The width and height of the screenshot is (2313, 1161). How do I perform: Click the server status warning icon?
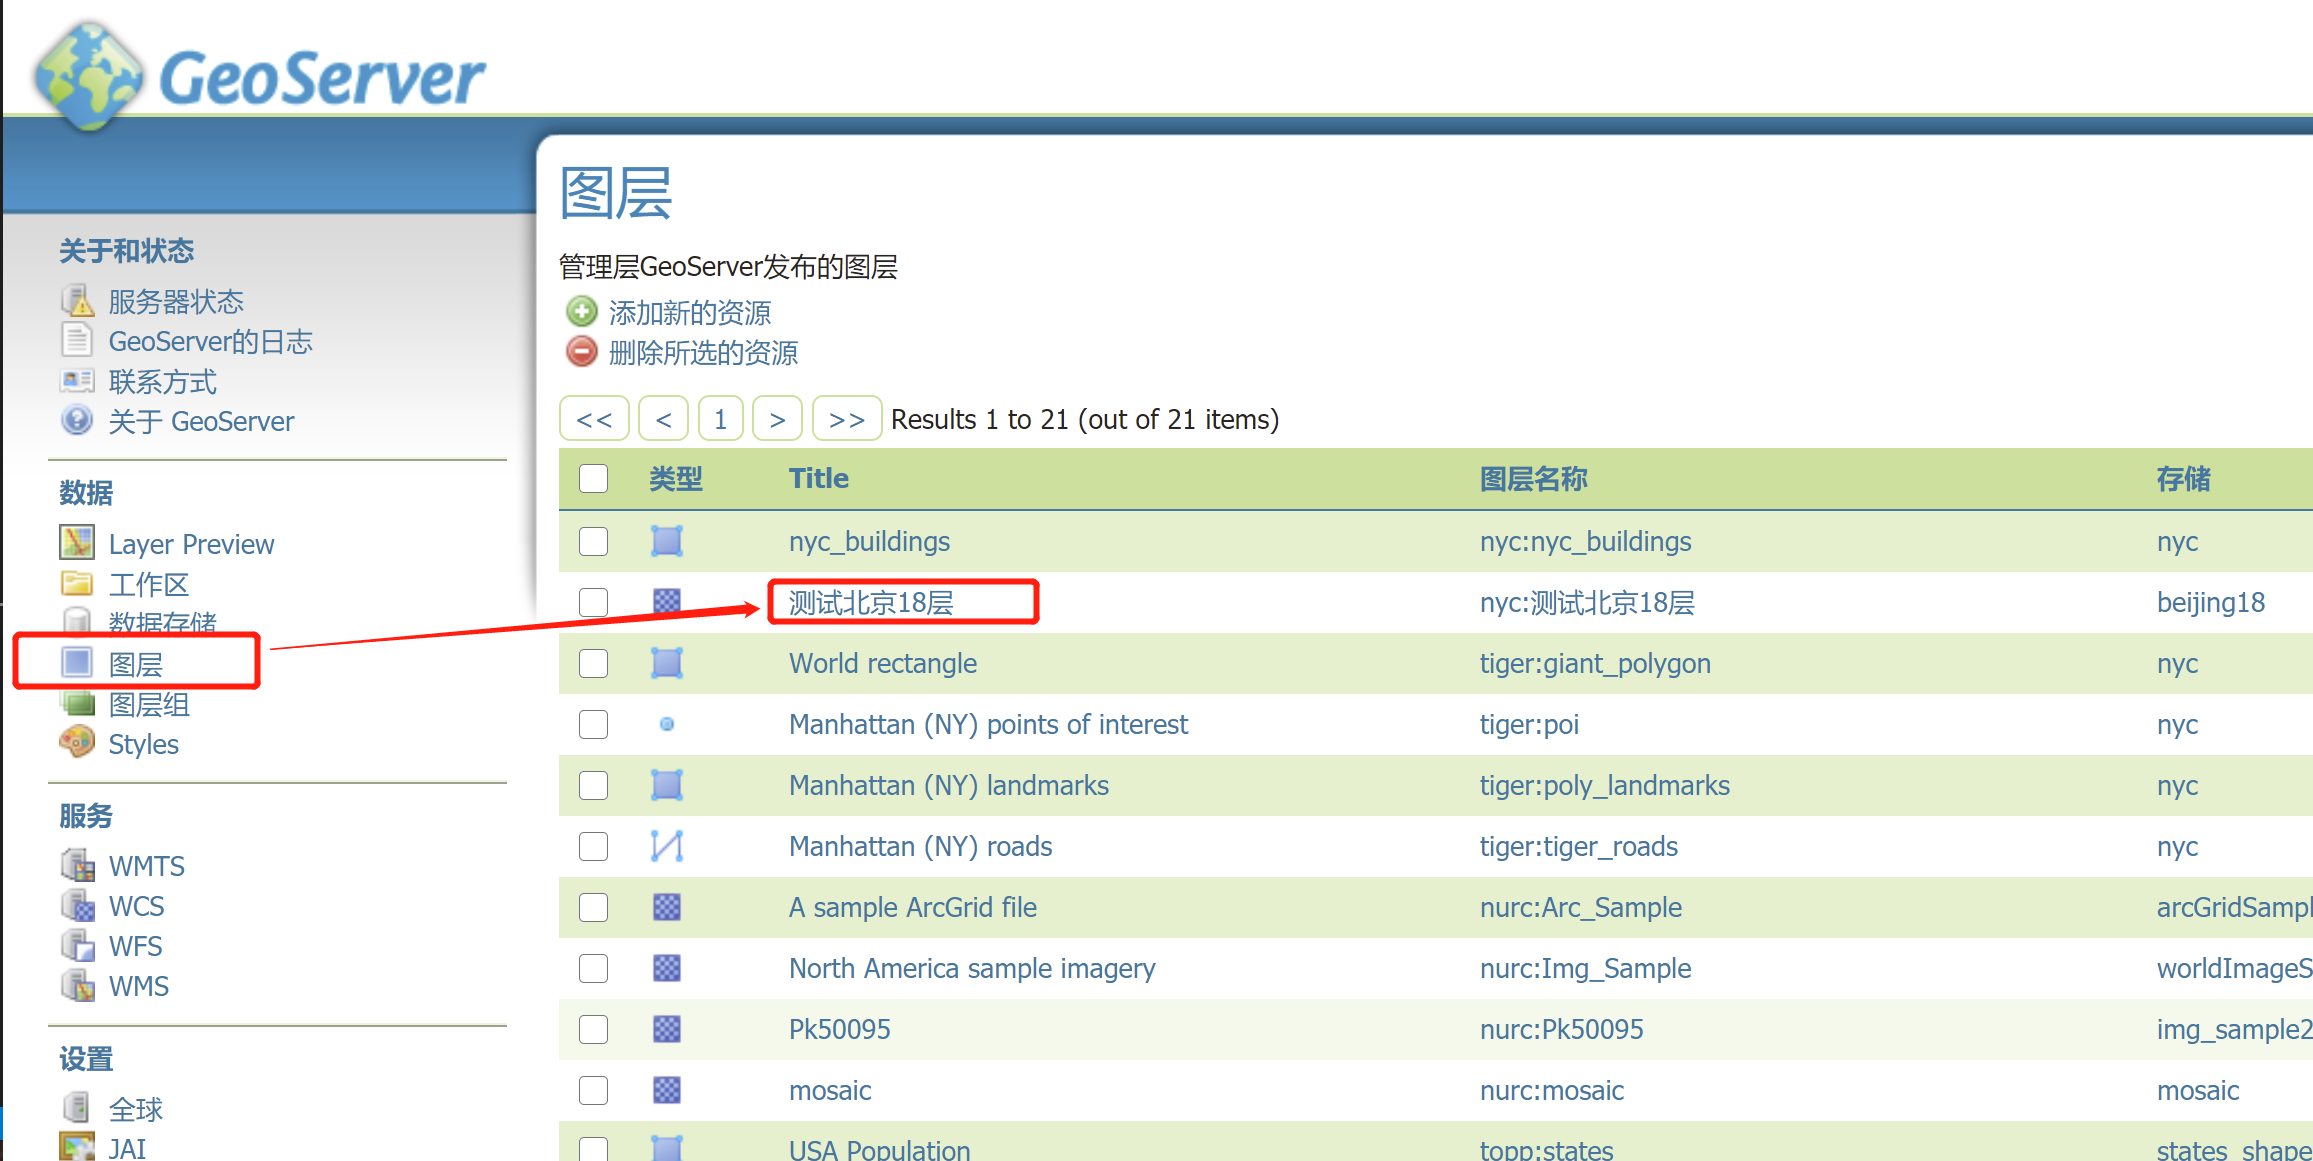click(x=77, y=300)
